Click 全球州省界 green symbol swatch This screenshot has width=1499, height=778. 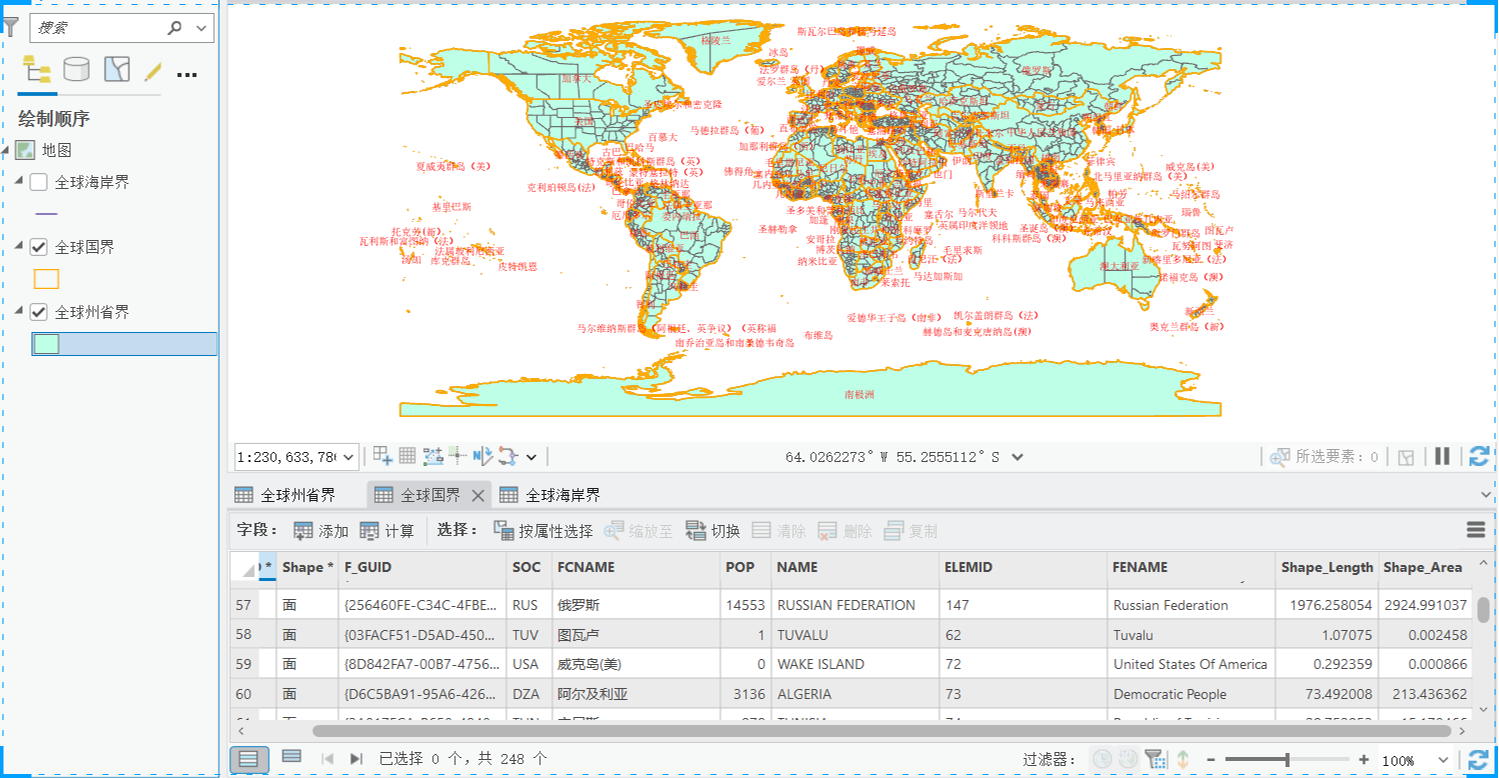(x=47, y=344)
